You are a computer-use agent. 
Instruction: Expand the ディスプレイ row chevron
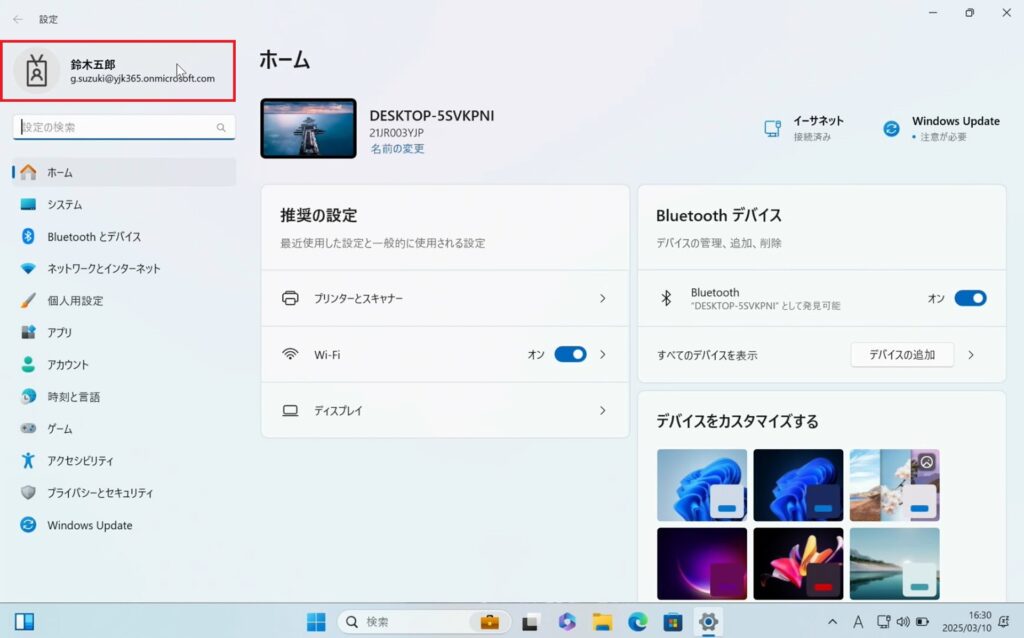[602, 411]
